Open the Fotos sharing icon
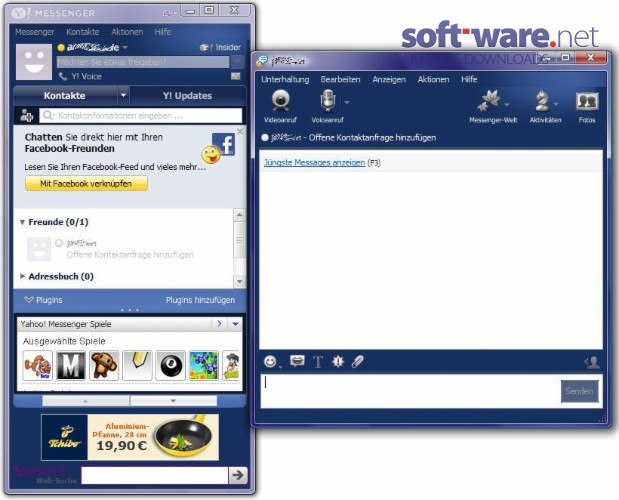 587,102
